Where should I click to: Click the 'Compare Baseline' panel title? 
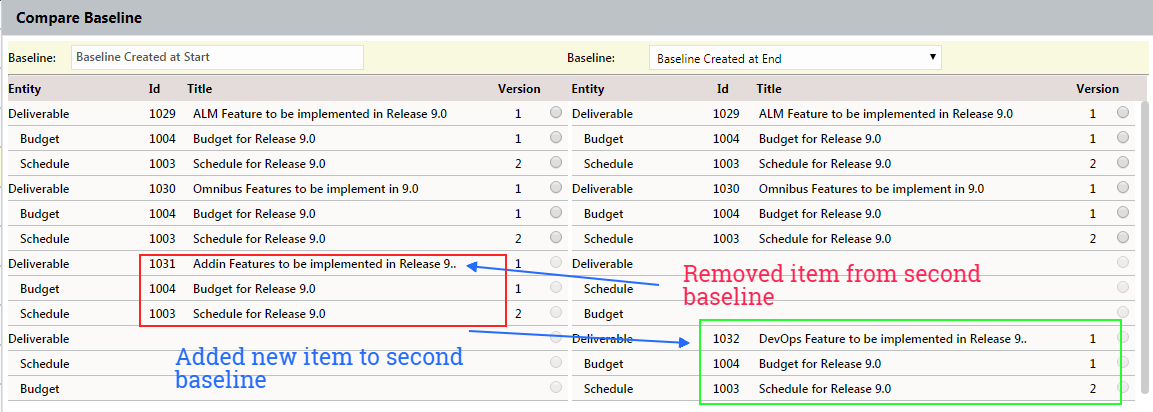pos(79,18)
